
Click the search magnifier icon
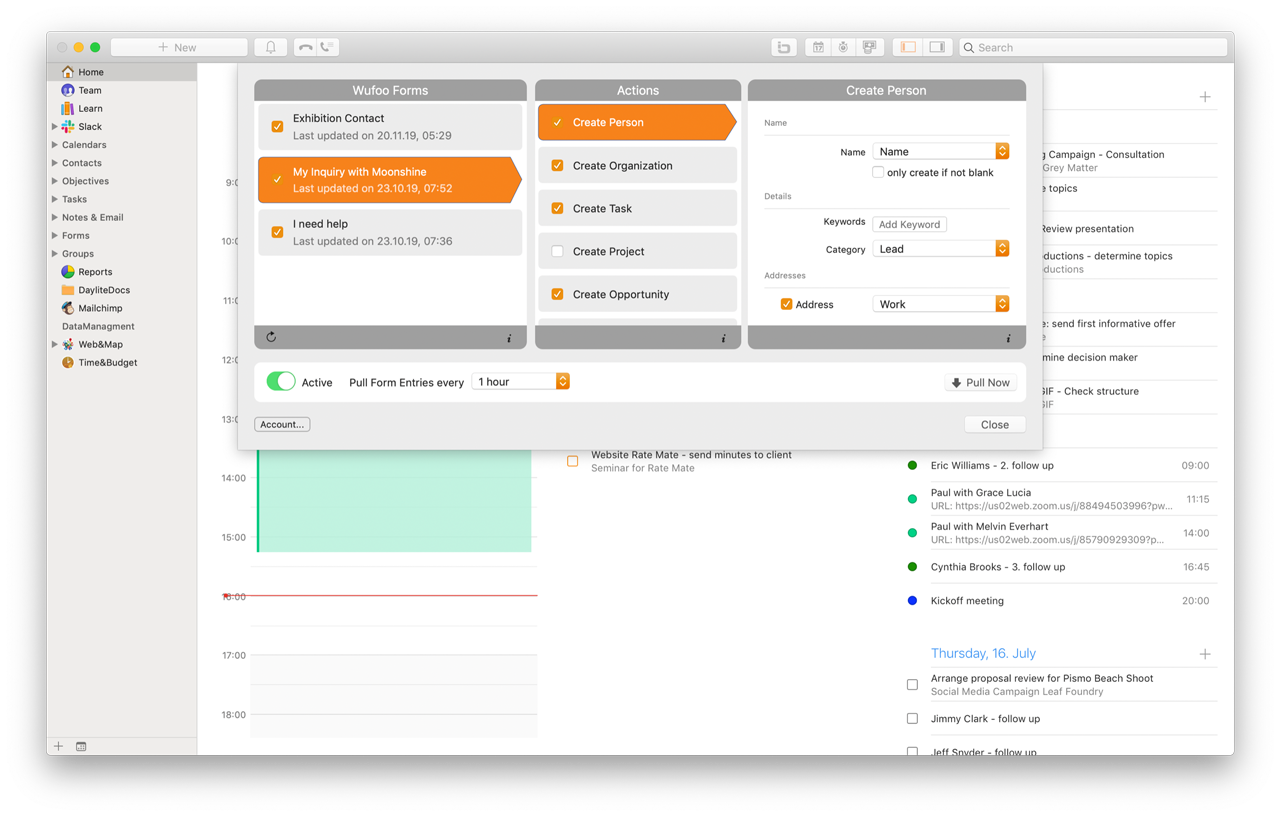[969, 47]
